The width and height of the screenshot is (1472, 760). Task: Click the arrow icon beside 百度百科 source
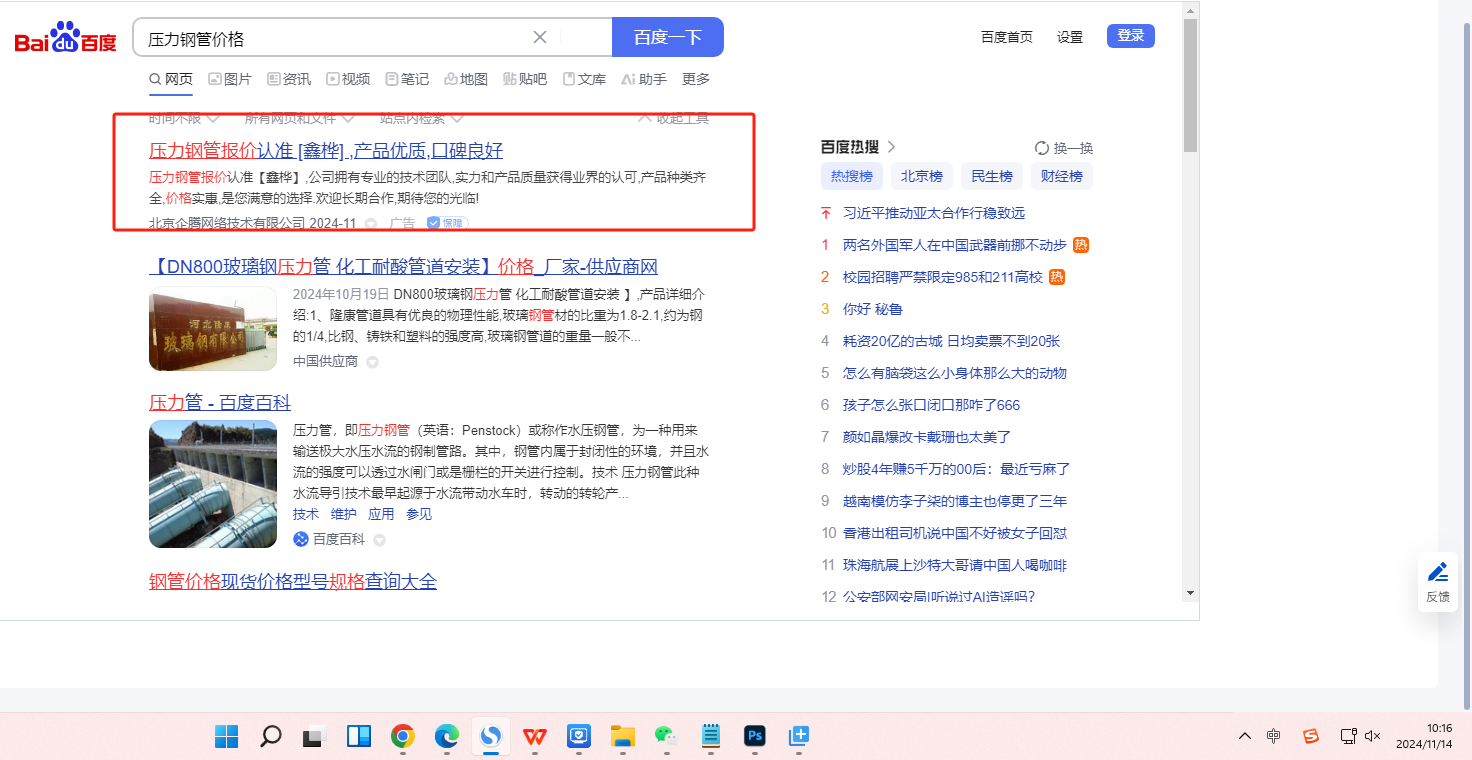click(x=379, y=540)
